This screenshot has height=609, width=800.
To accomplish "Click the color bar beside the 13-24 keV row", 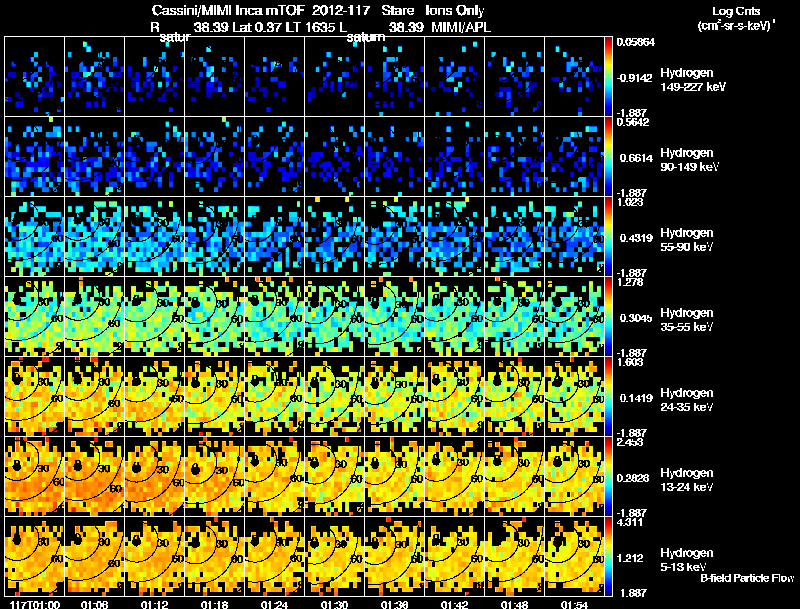I will tap(608, 477).
